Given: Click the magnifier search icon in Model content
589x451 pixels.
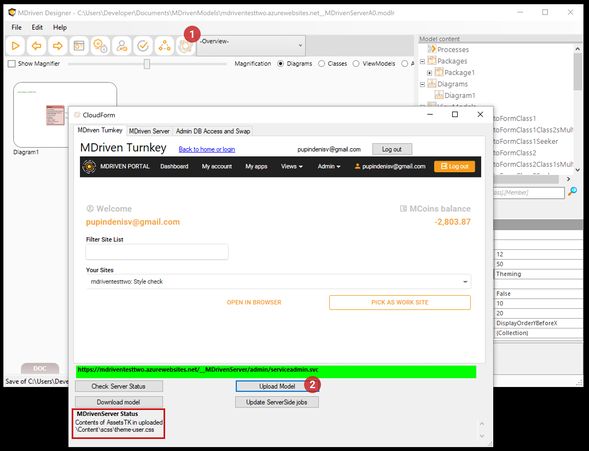Looking at the screenshot, I should (x=572, y=192).
